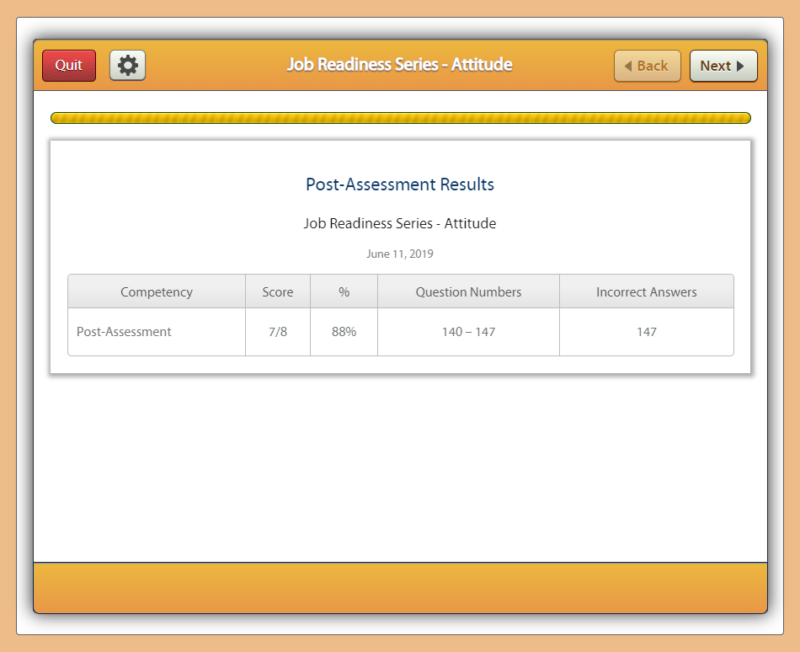Select the Competency column header

pyautogui.click(x=156, y=292)
